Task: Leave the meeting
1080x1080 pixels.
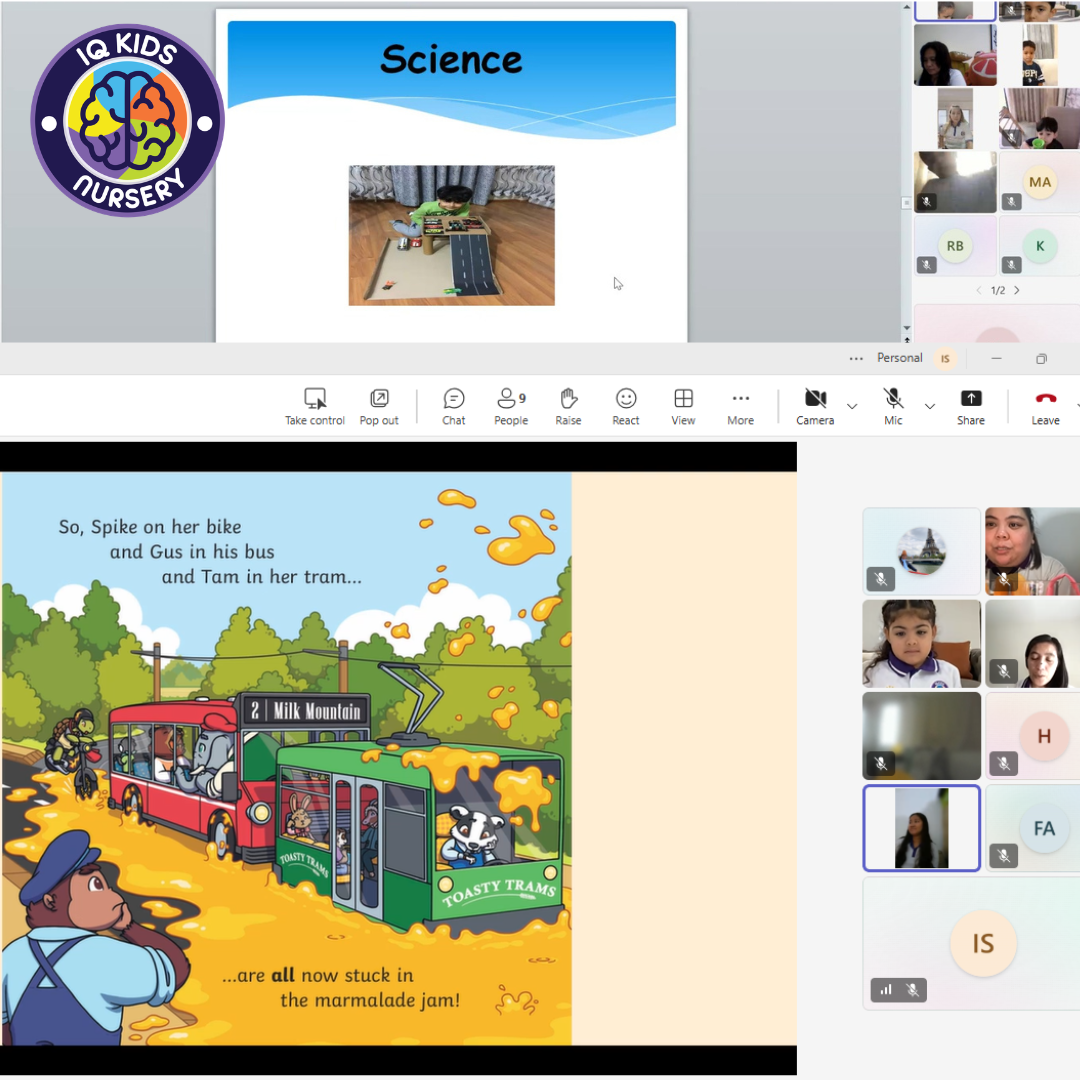Action: point(1045,406)
